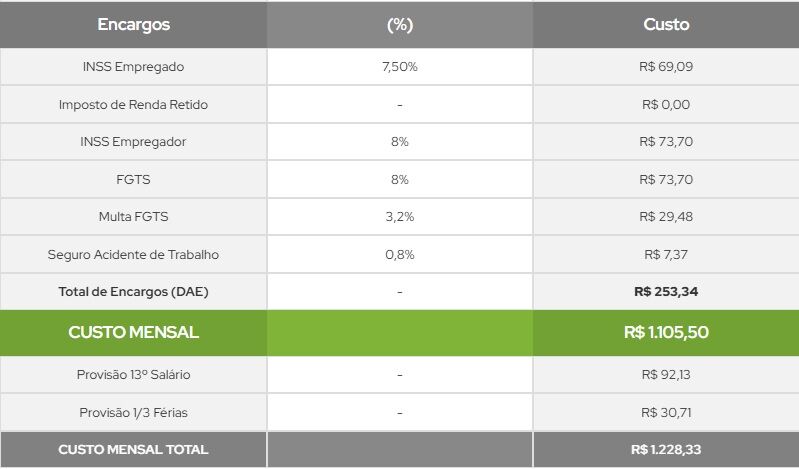The image size is (799, 469).
Task: Click the INSS Empregador row label
Action: (133, 142)
